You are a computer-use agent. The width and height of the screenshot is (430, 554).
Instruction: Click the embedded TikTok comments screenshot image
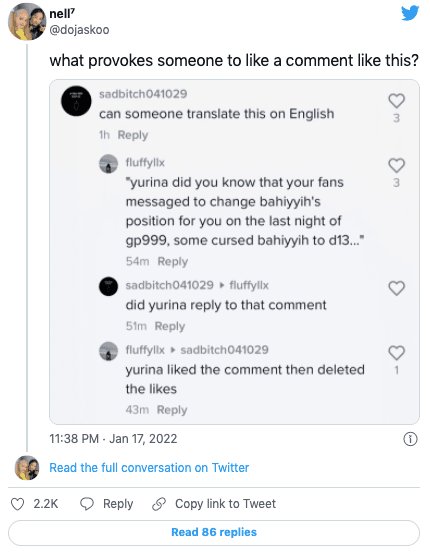click(x=234, y=252)
